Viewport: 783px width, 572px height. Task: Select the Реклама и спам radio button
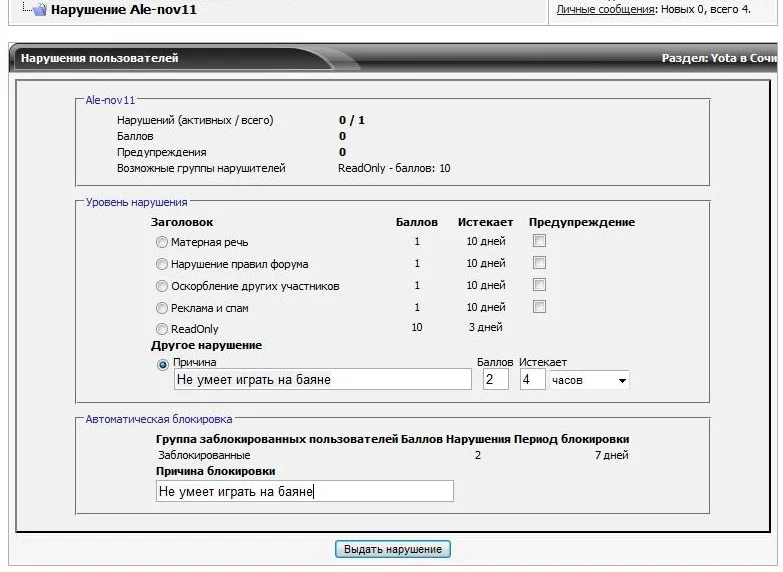point(162,308)
